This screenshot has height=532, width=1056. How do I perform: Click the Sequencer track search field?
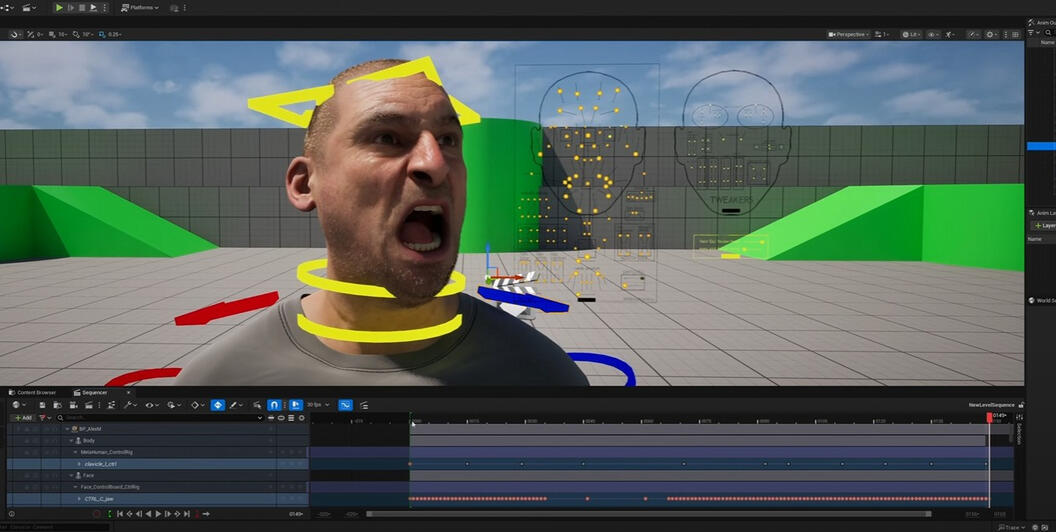tap(160, 418)
